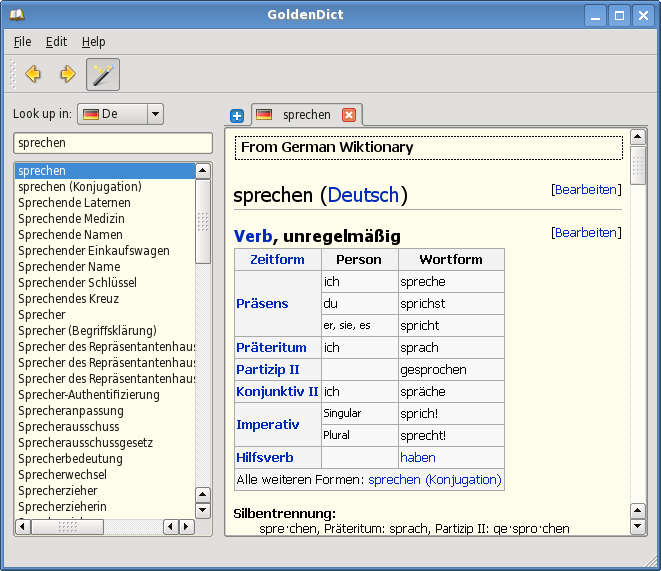The width and height of the screenshot is (661, 571).
Task: Click the 'haben' Hilfsverb link
Action: tap(418, 458)
